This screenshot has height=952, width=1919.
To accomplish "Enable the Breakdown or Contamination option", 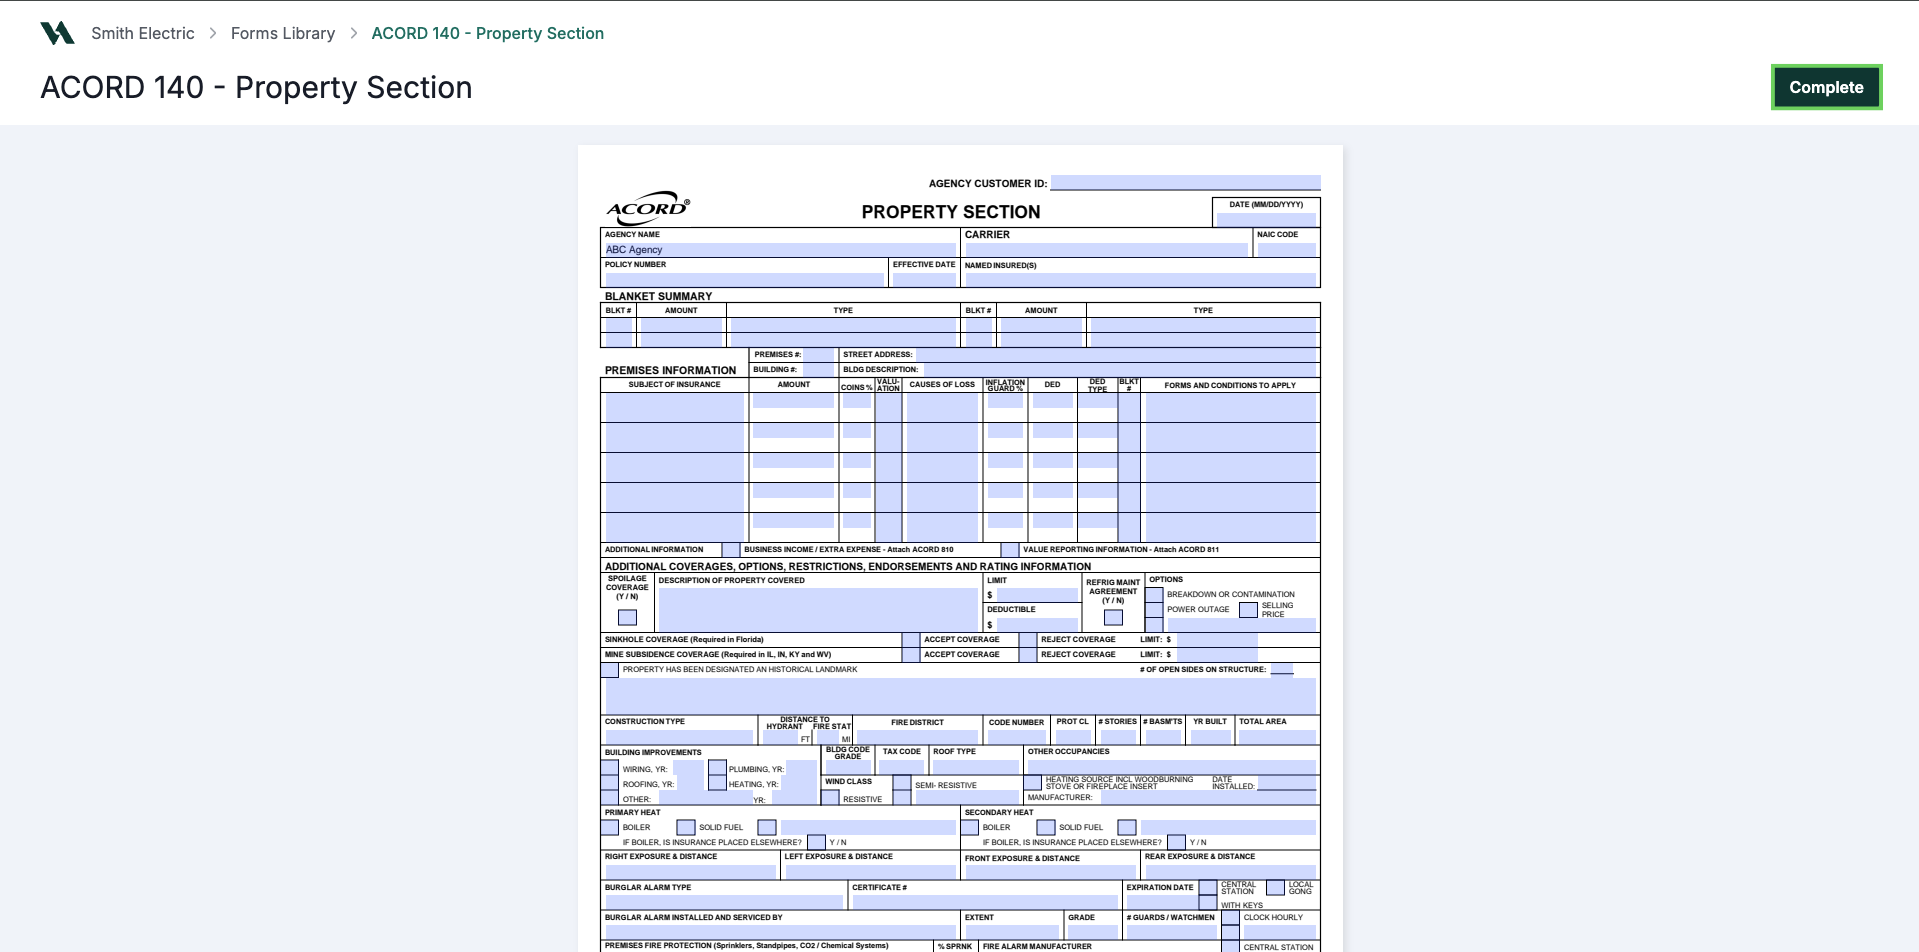I will pos(1154,595).
